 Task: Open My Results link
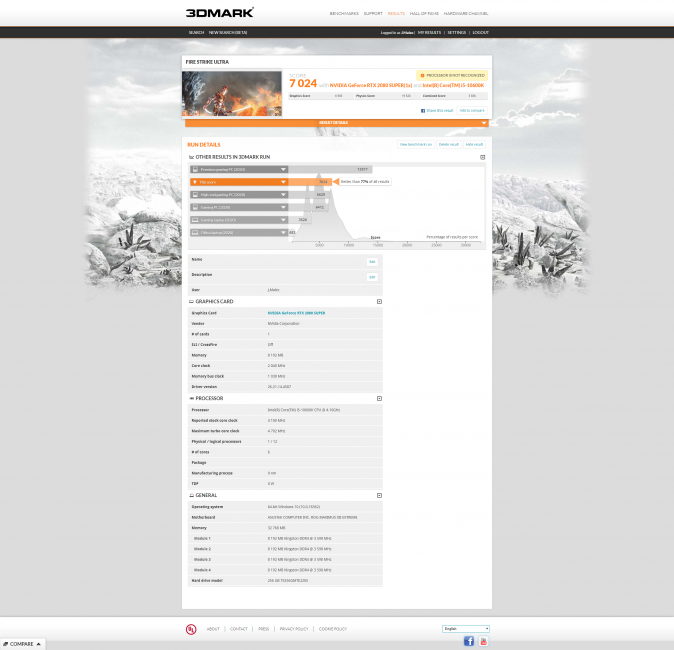click(x=429, y=33)
